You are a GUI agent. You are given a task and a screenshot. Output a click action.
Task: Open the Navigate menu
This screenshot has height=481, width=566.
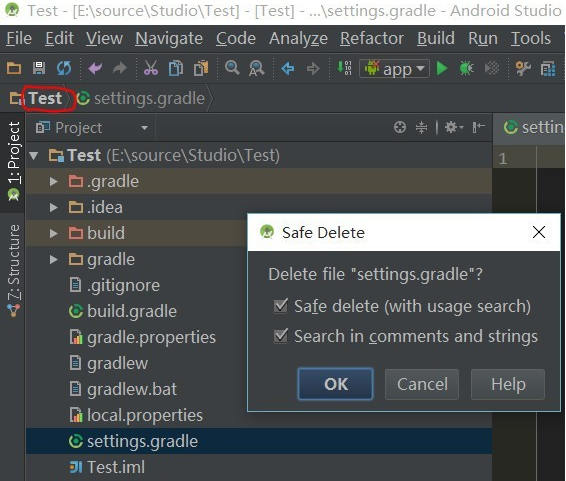[x=169, y=38]
